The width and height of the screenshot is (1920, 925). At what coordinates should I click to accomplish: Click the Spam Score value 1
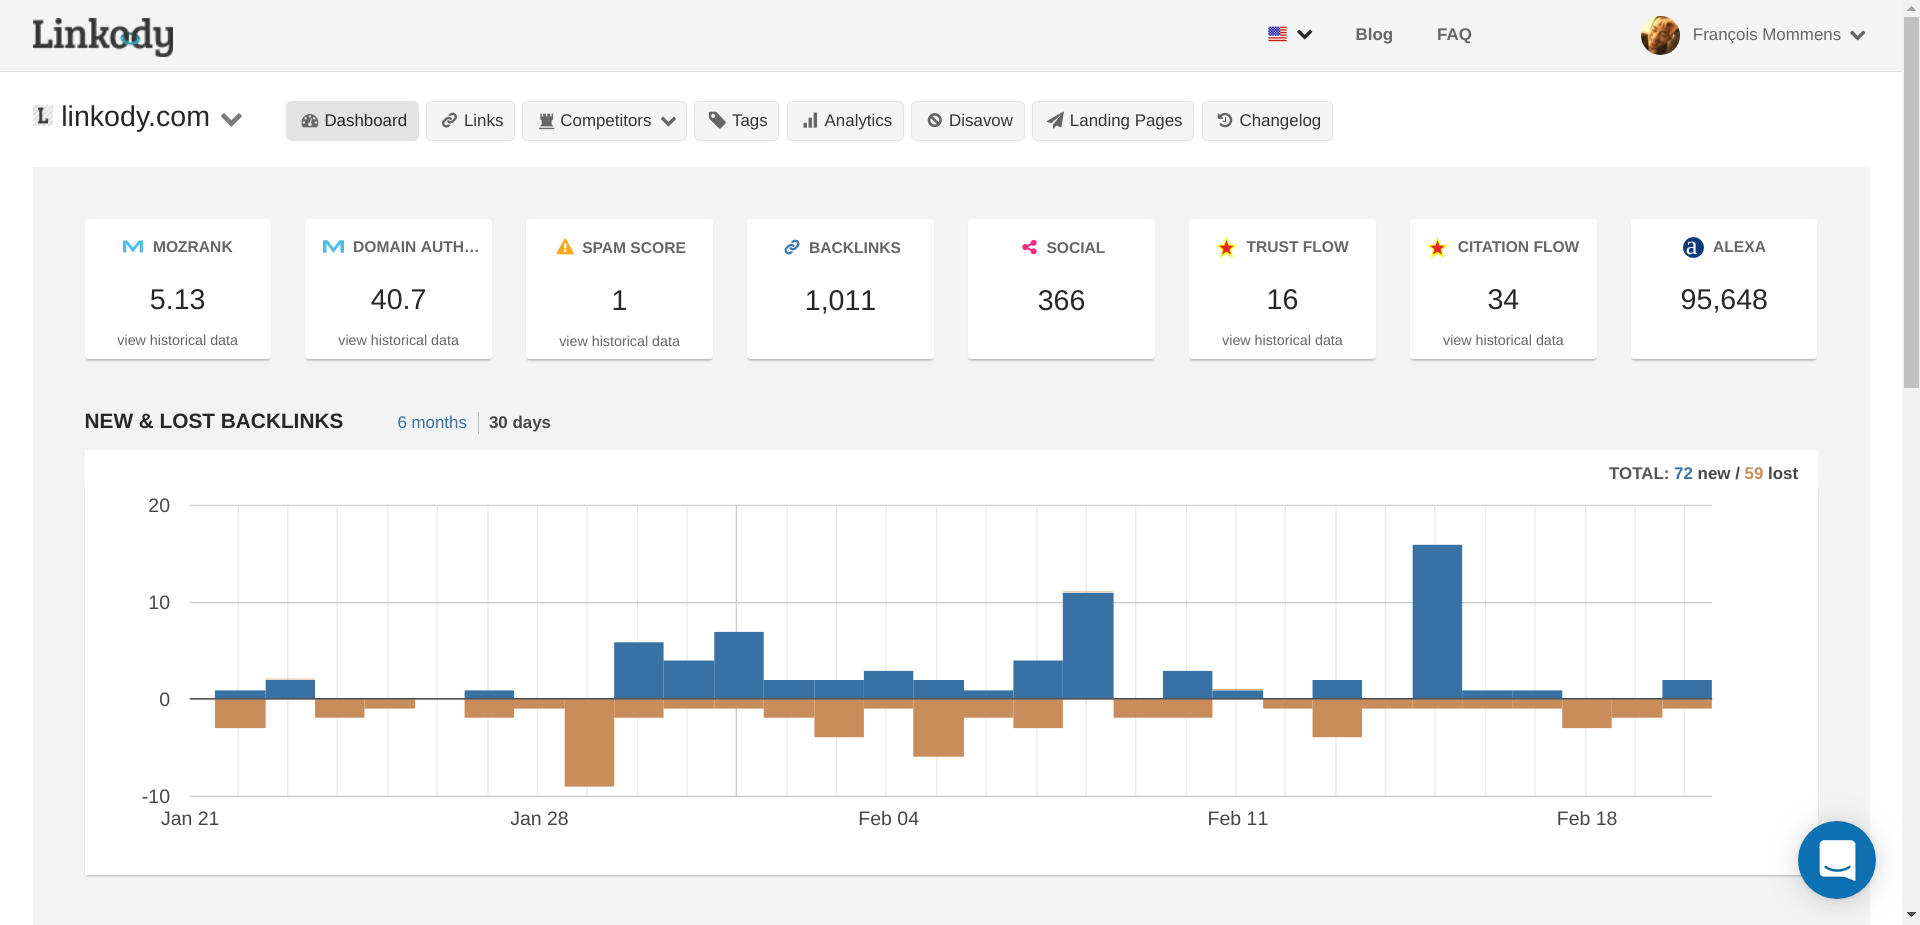click(620, 300)
